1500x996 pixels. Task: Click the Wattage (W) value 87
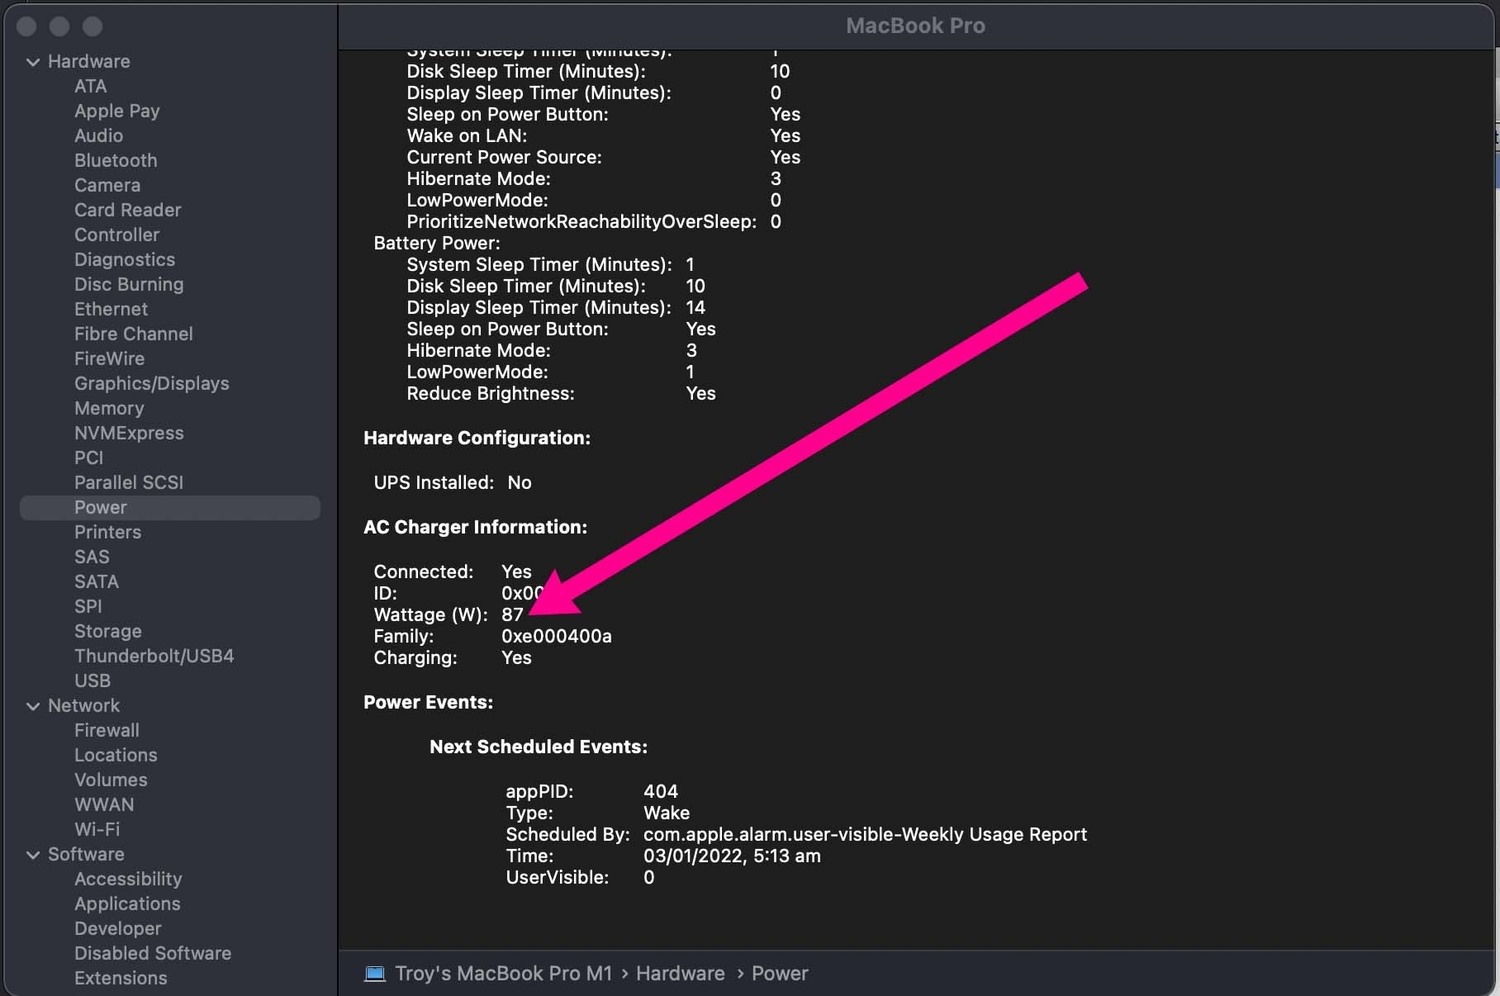[x=512, y=615]
